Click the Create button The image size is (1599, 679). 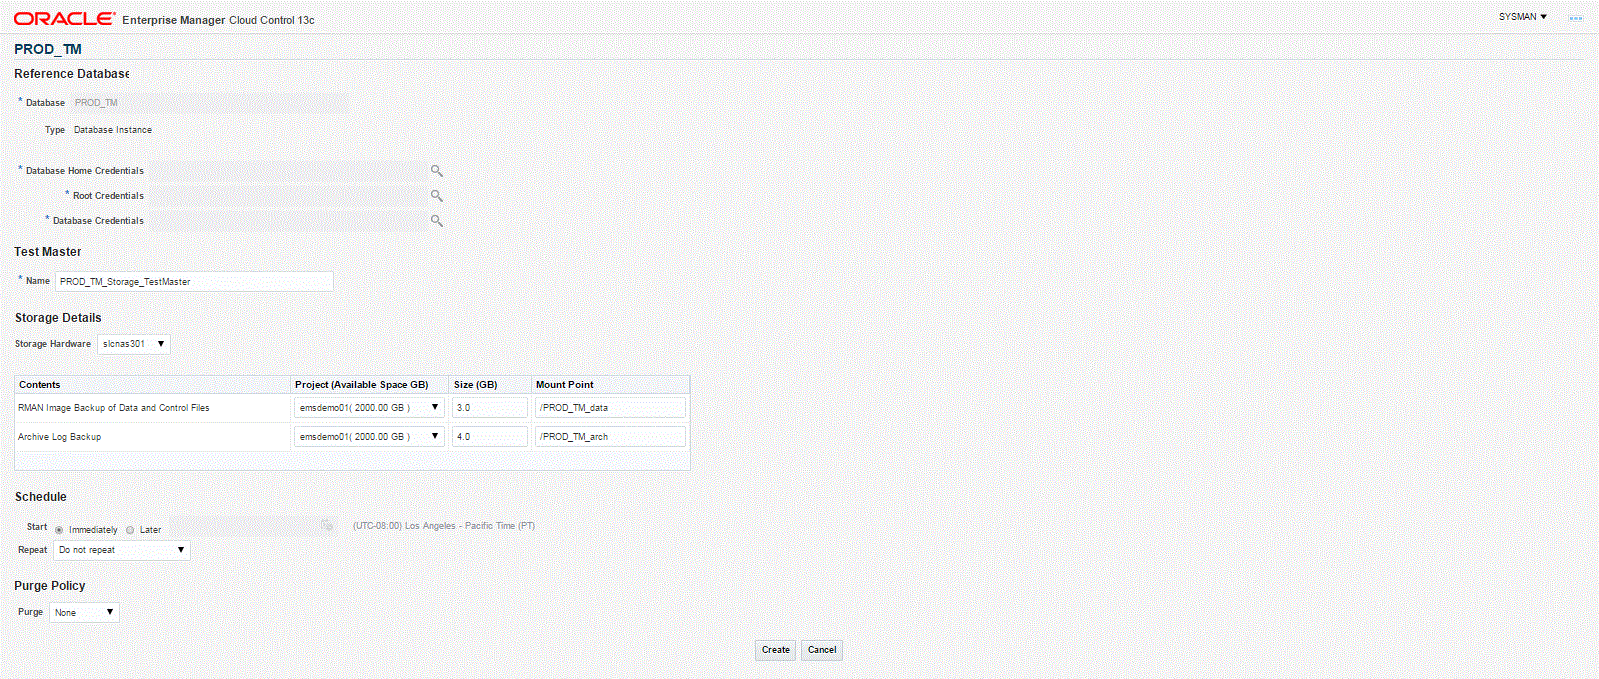[x=776, y=650]
